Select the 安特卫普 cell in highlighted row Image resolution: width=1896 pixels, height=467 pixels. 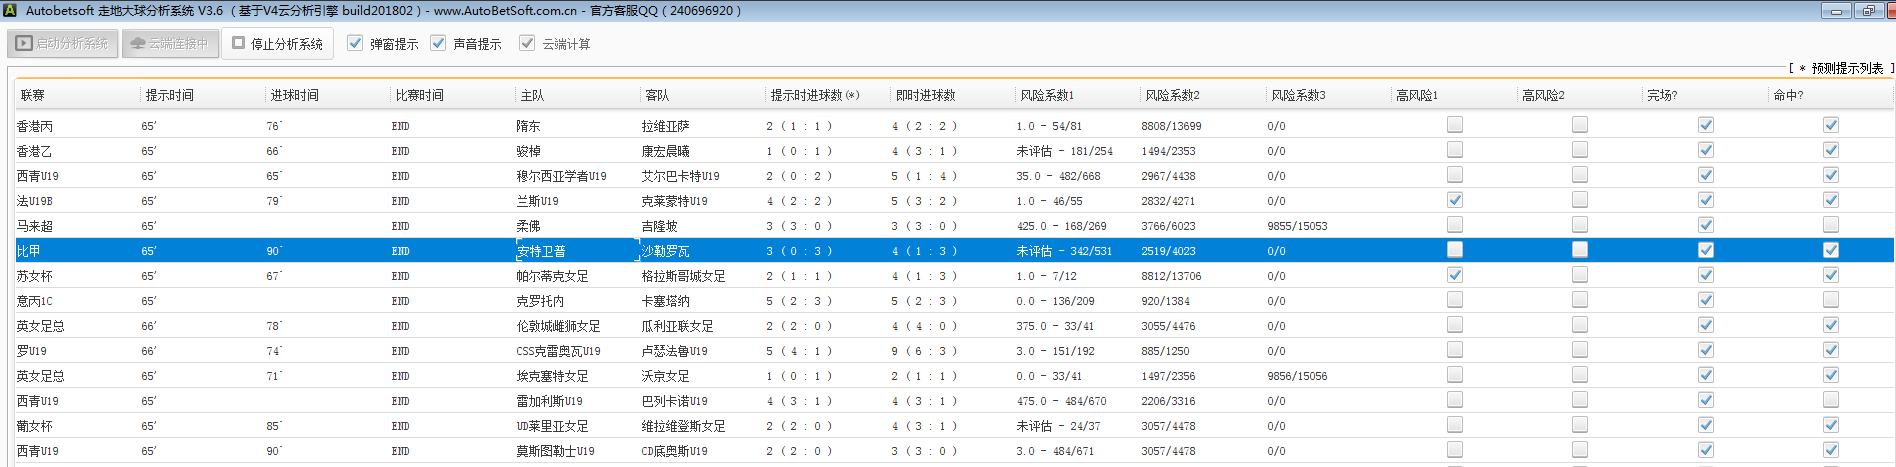pyautogui.click(x=541, y=251)
